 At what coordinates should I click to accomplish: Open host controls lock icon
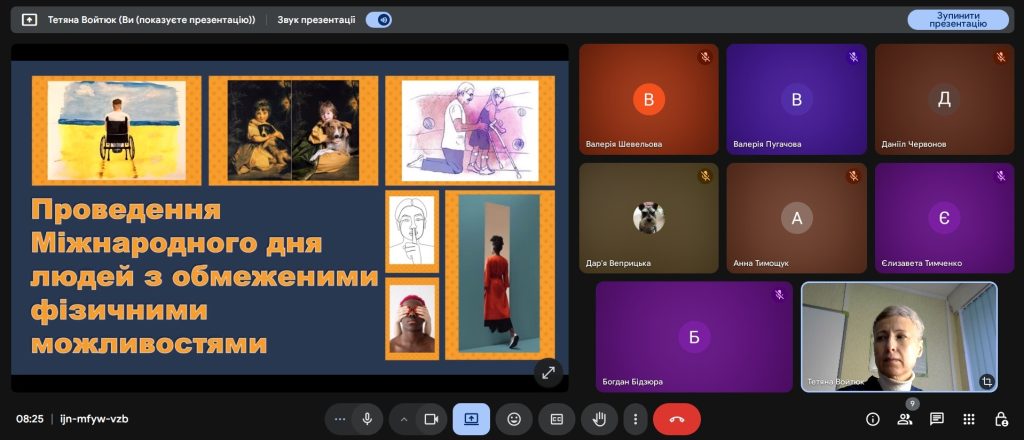pos(1001,419)
